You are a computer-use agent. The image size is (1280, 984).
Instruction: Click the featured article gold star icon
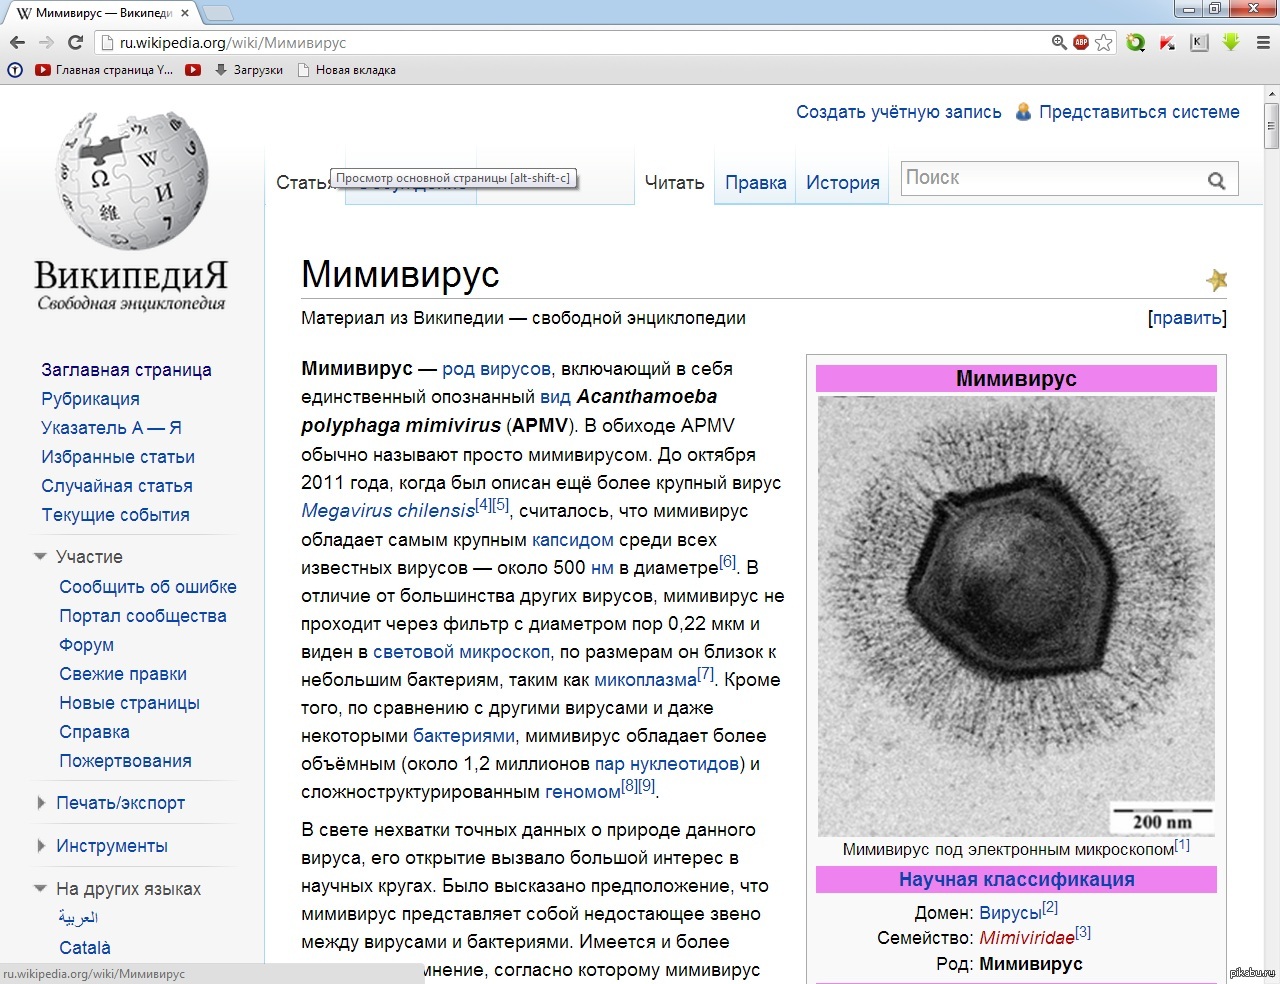click(1216, 279)
